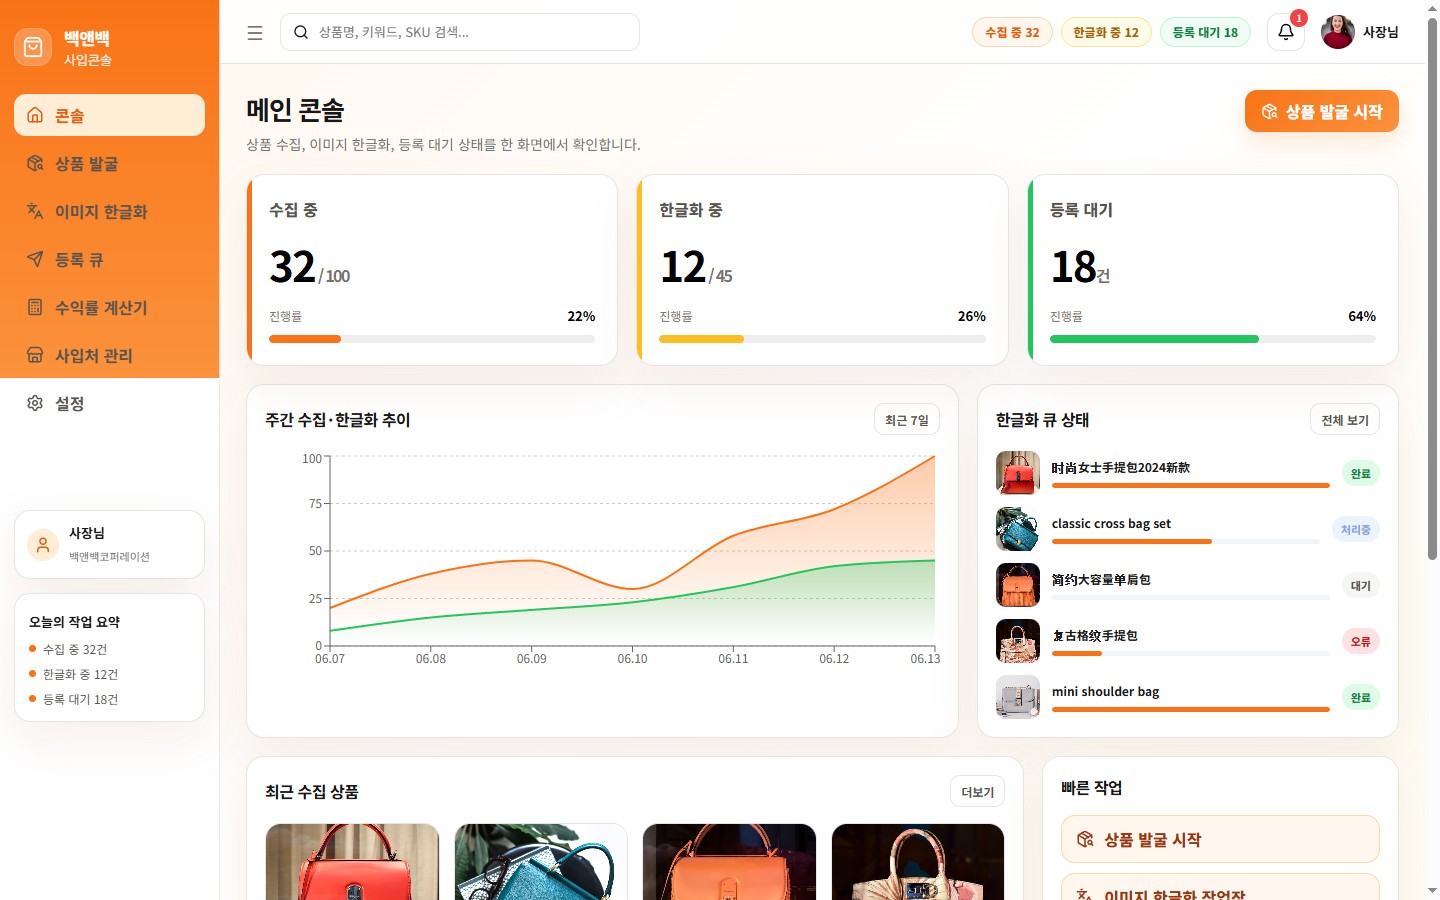Click the 수집 중 32 status pill
Image resolution: width=1440 pixels, height=900 pixels.
pyautogui.click(x=1012, y=32)
